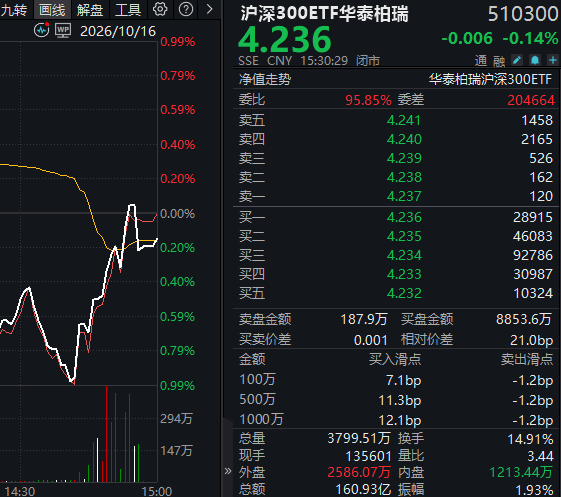The image size is (561, 497).
Task: Select the 卖一 ask price 4.237
Action: [404, 196]
